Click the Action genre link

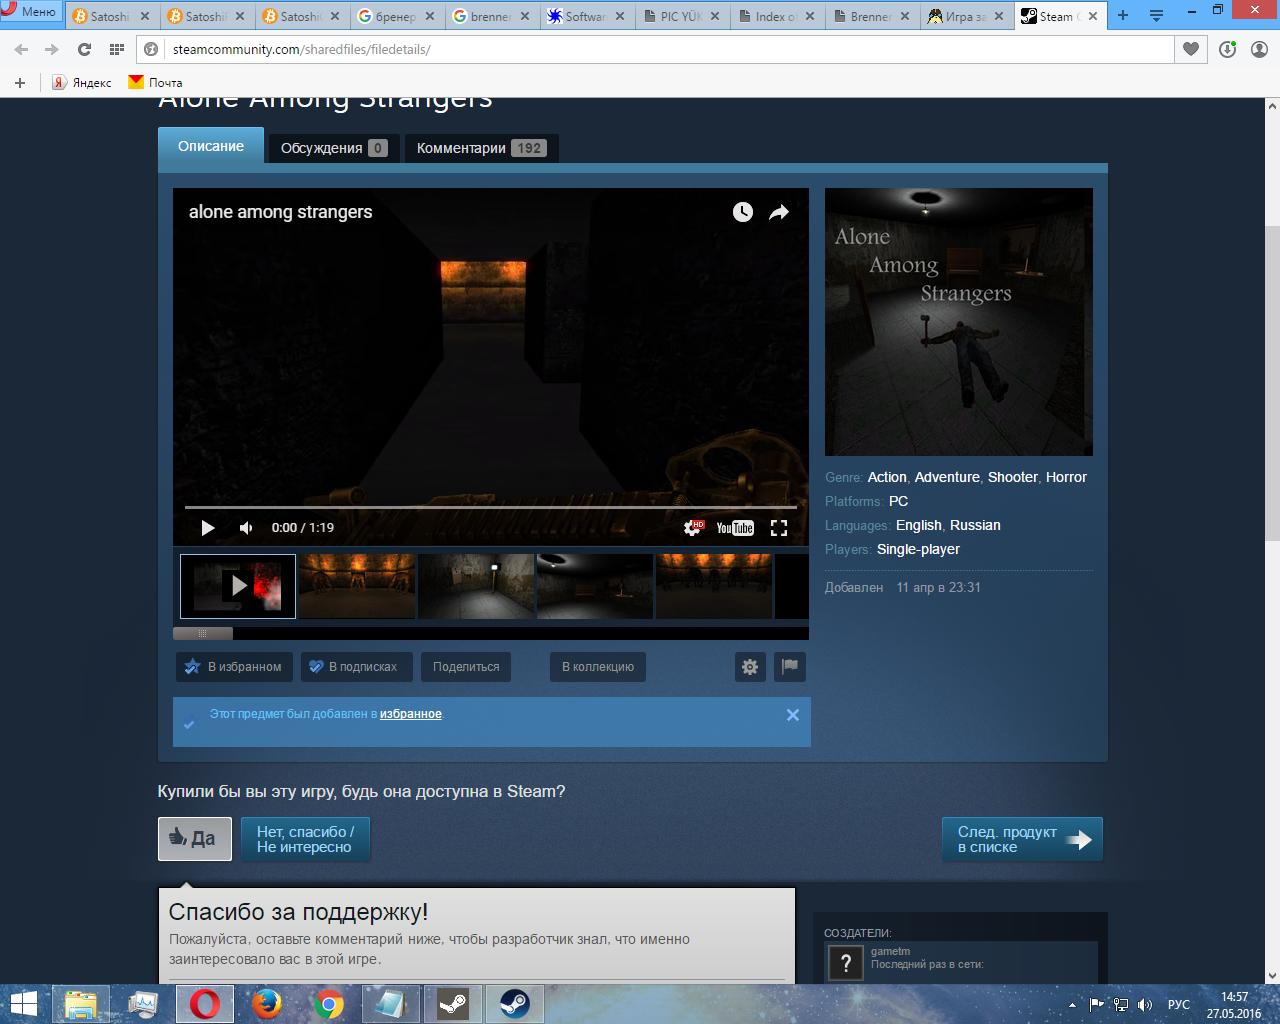tap(887, 477)
